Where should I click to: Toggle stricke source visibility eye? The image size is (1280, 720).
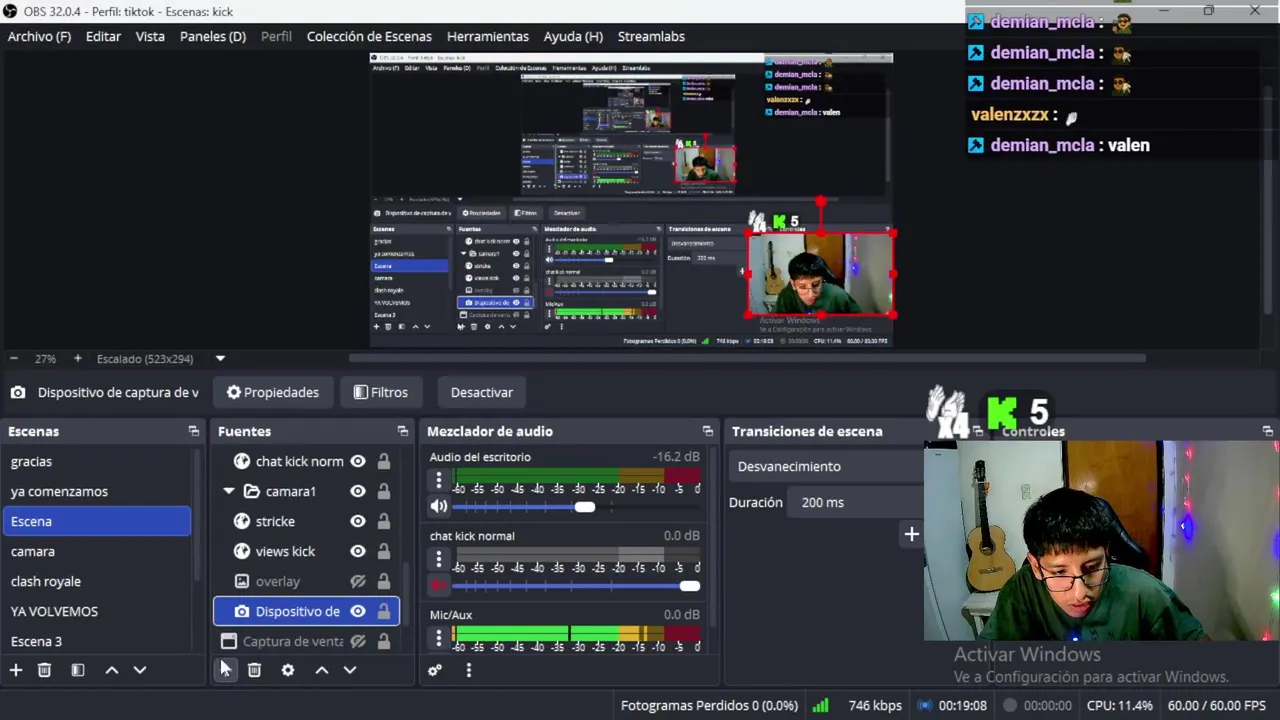click(358, 521)
